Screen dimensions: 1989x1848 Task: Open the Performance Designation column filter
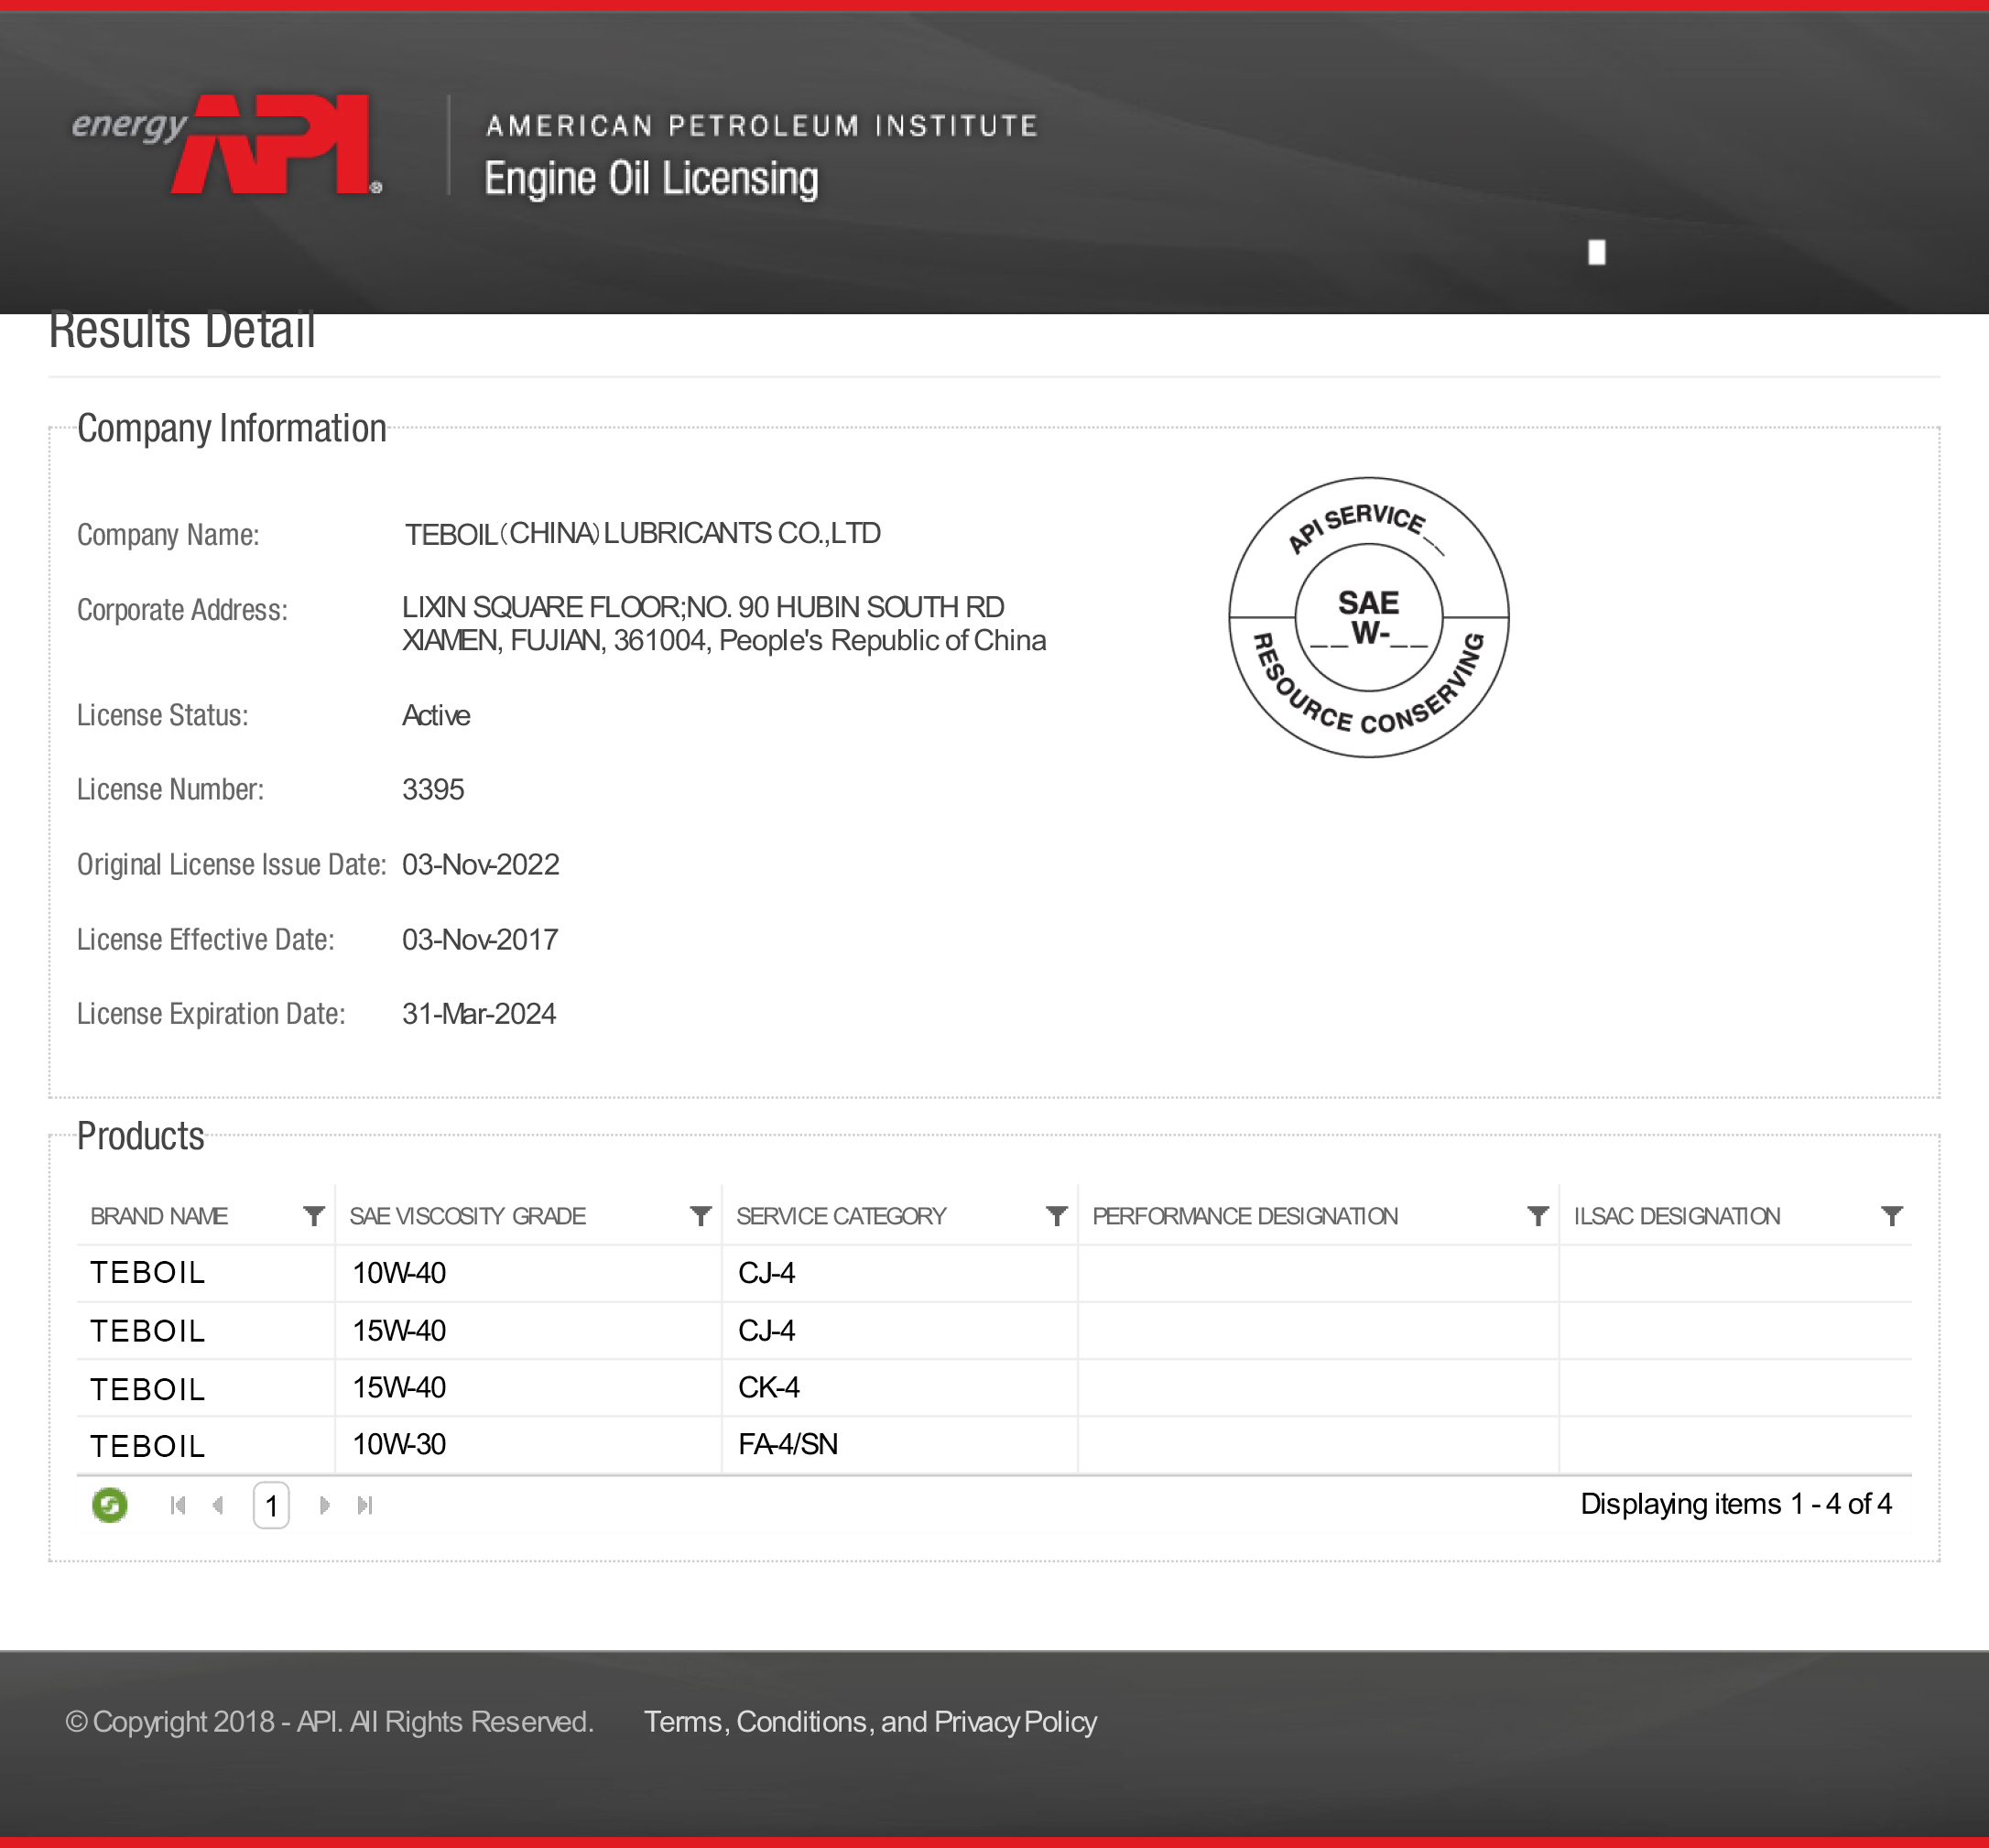click(1538, 1216)
